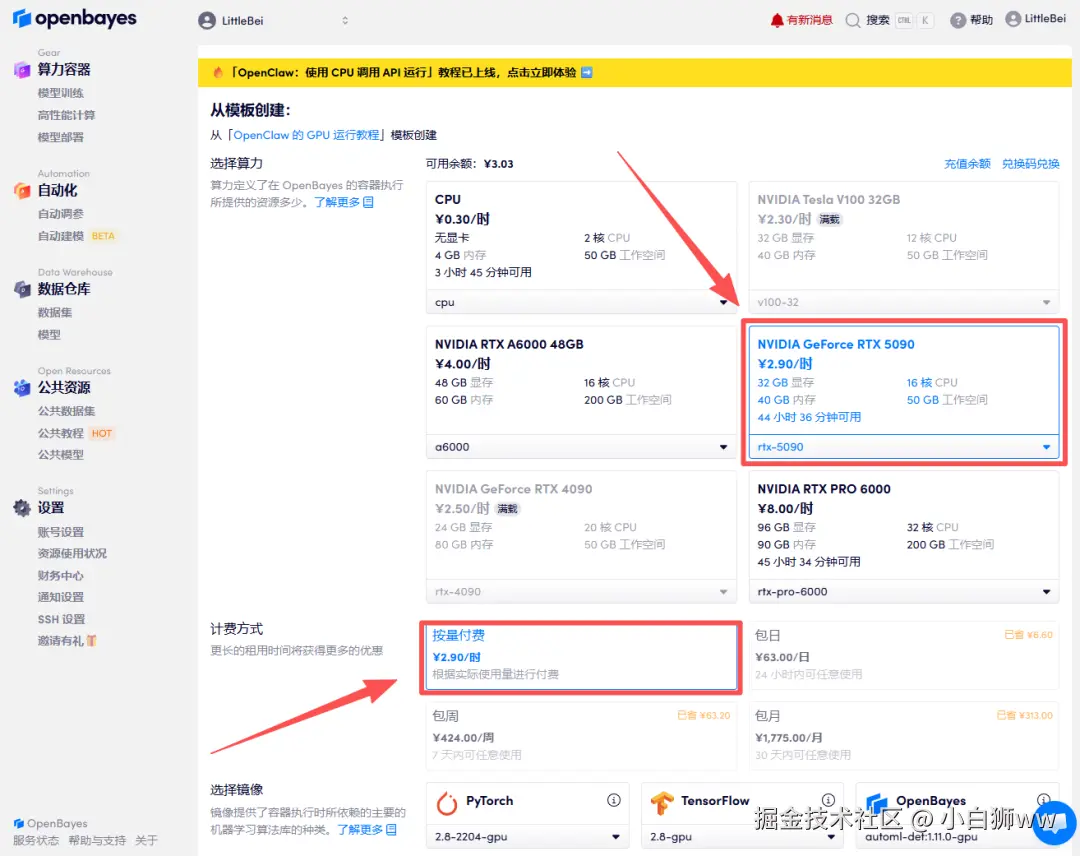Open the TensorFlow 2.8-gpu version dropdown
Viewport: 1080px width, 856px height.
tap(742, 837)
